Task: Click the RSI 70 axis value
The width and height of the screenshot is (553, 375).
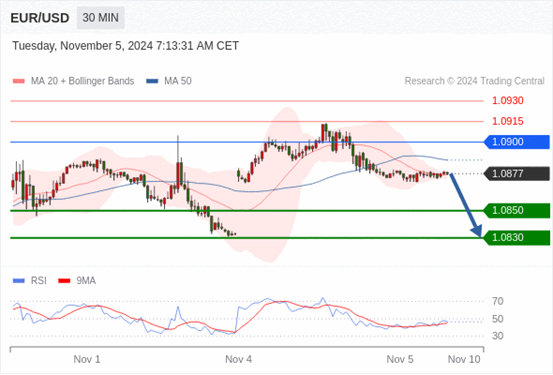Action: click(x=498, y=301)
